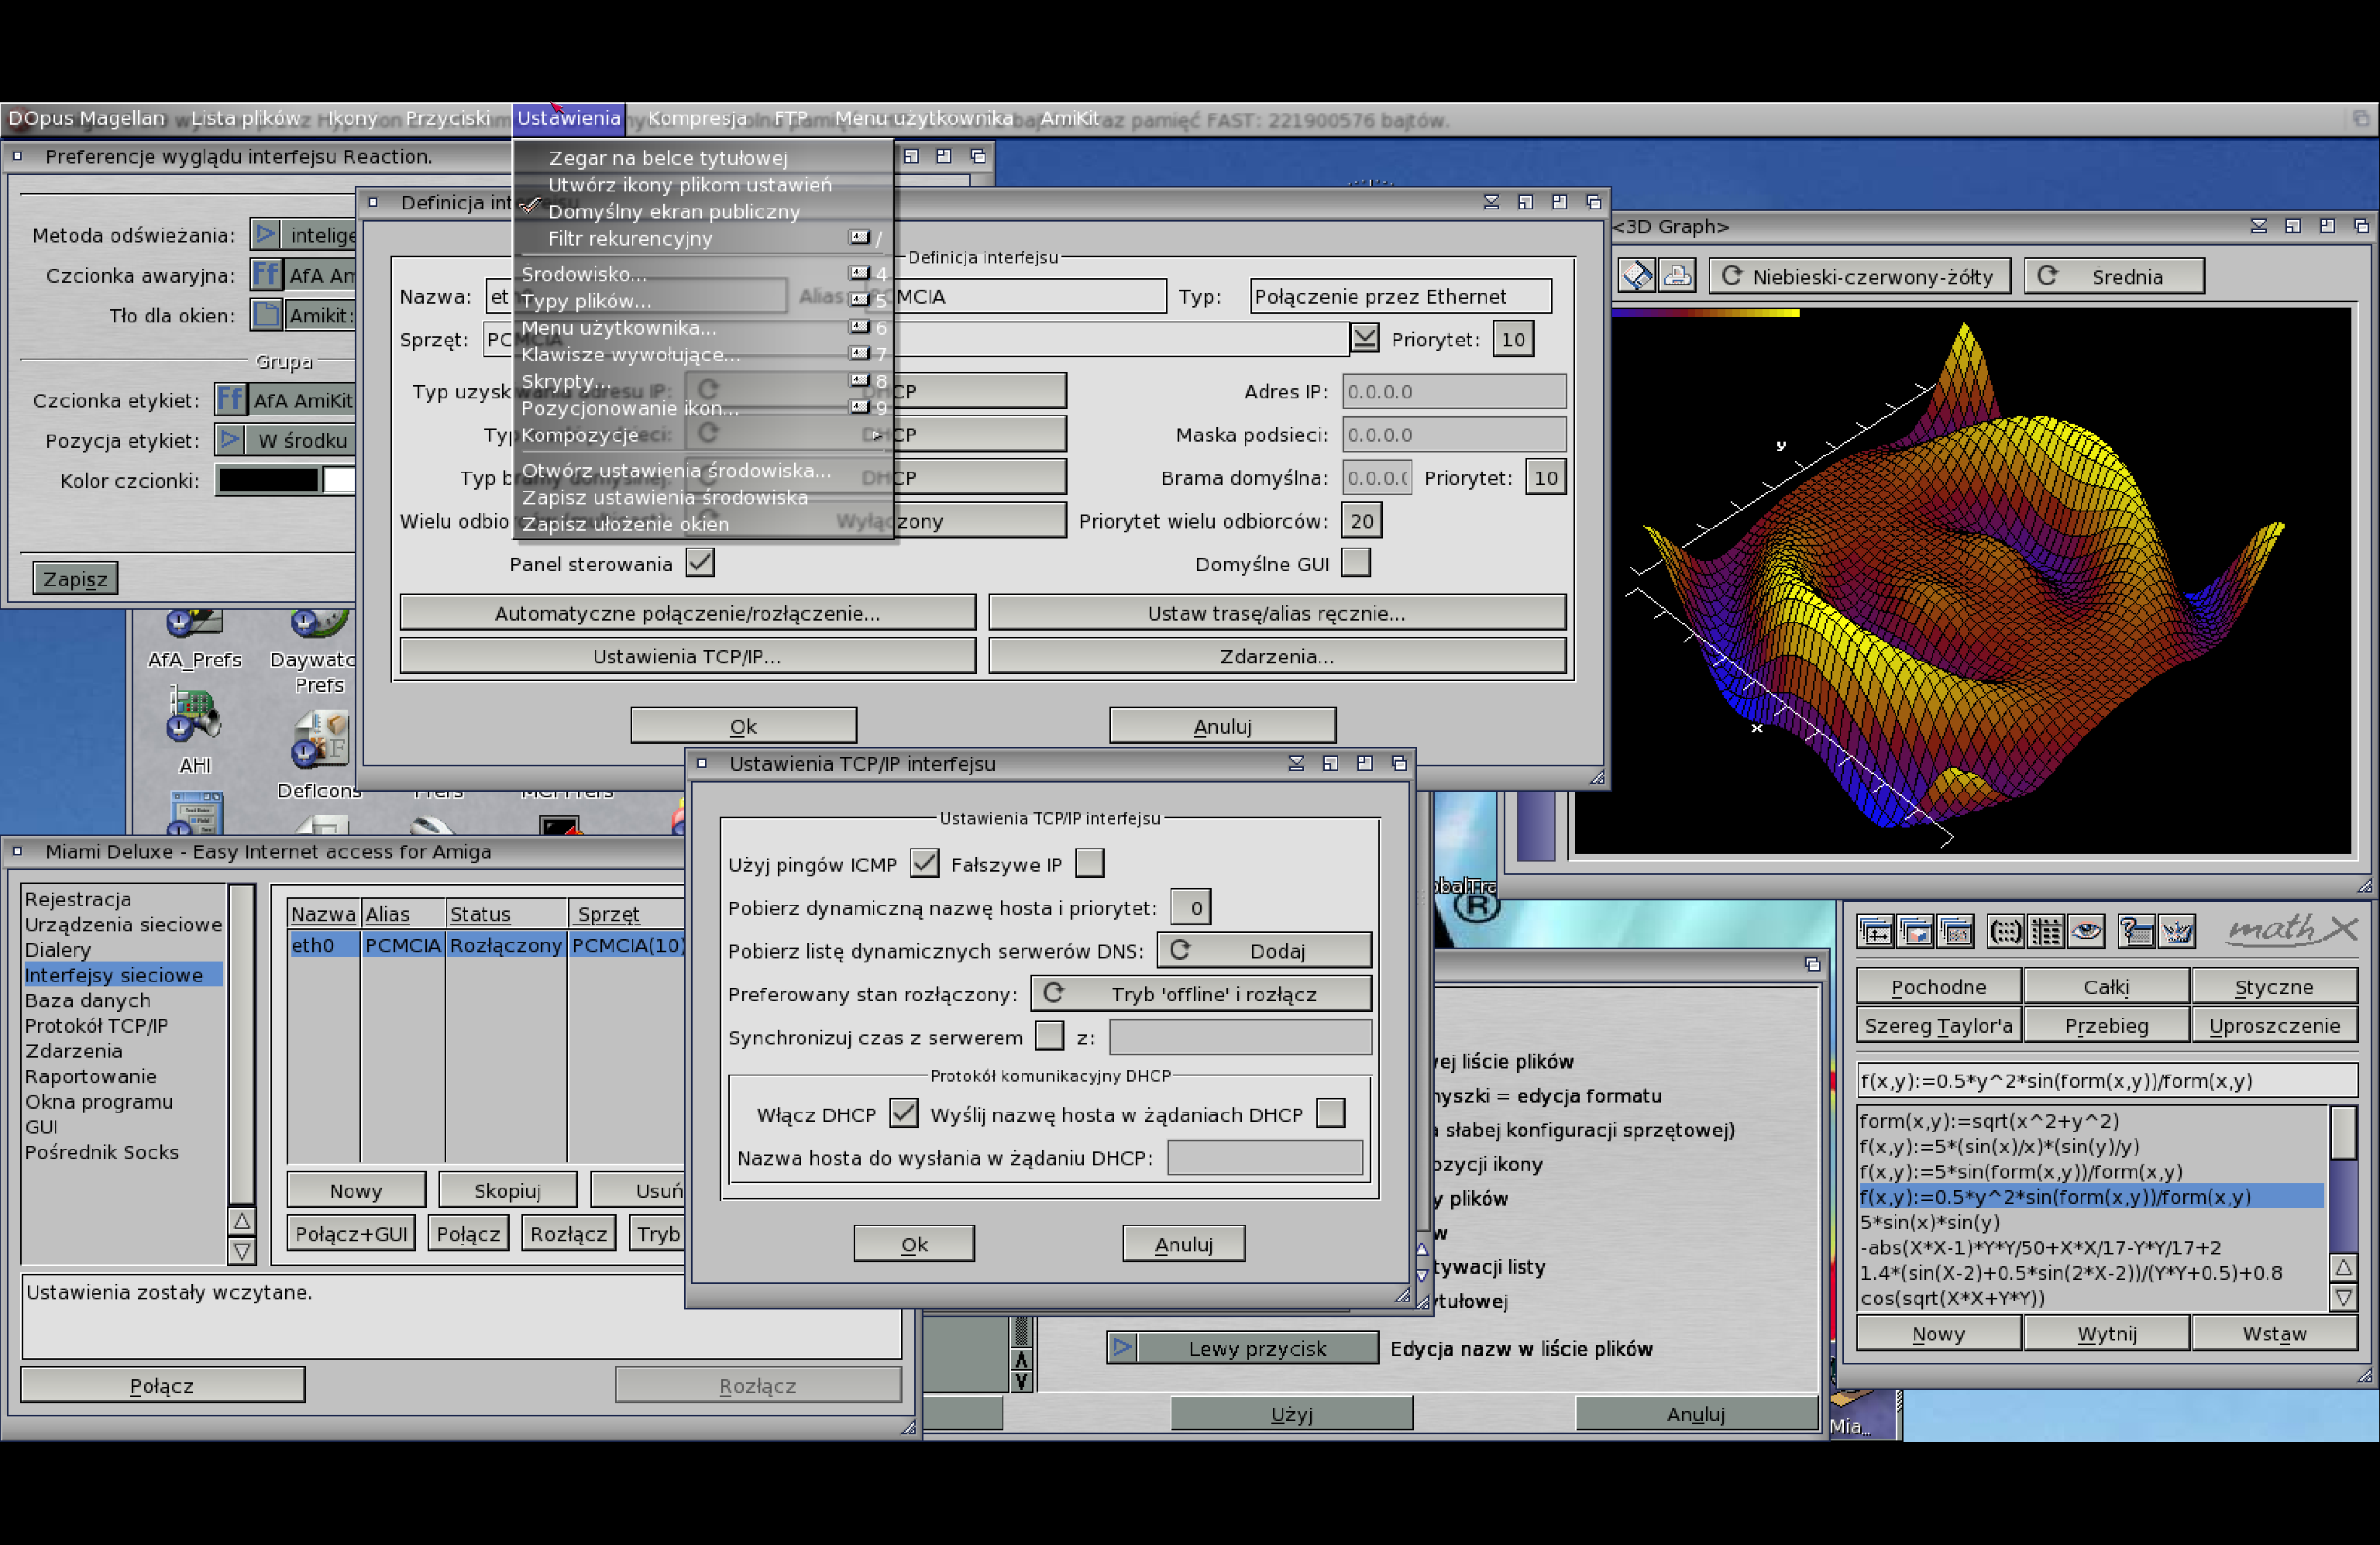Click the eye icon in mathX toolbar
Image resolution: width=2380 pixels, height=1545 pixels.
coord(2086,931)
